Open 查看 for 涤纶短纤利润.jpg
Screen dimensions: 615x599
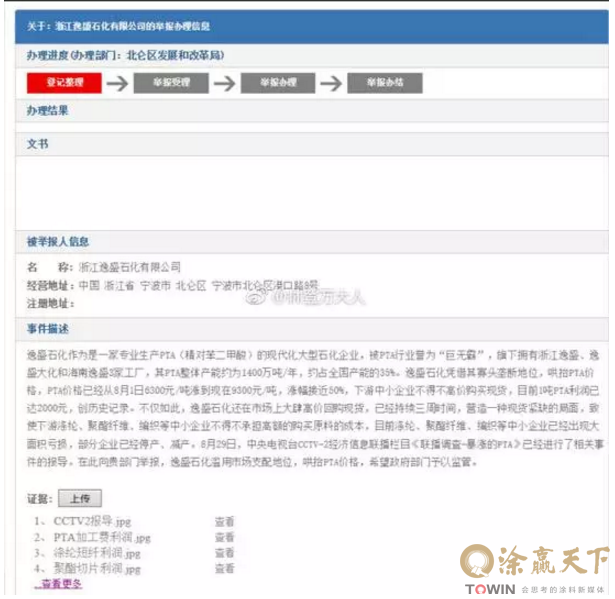click(x=224, y=553)
